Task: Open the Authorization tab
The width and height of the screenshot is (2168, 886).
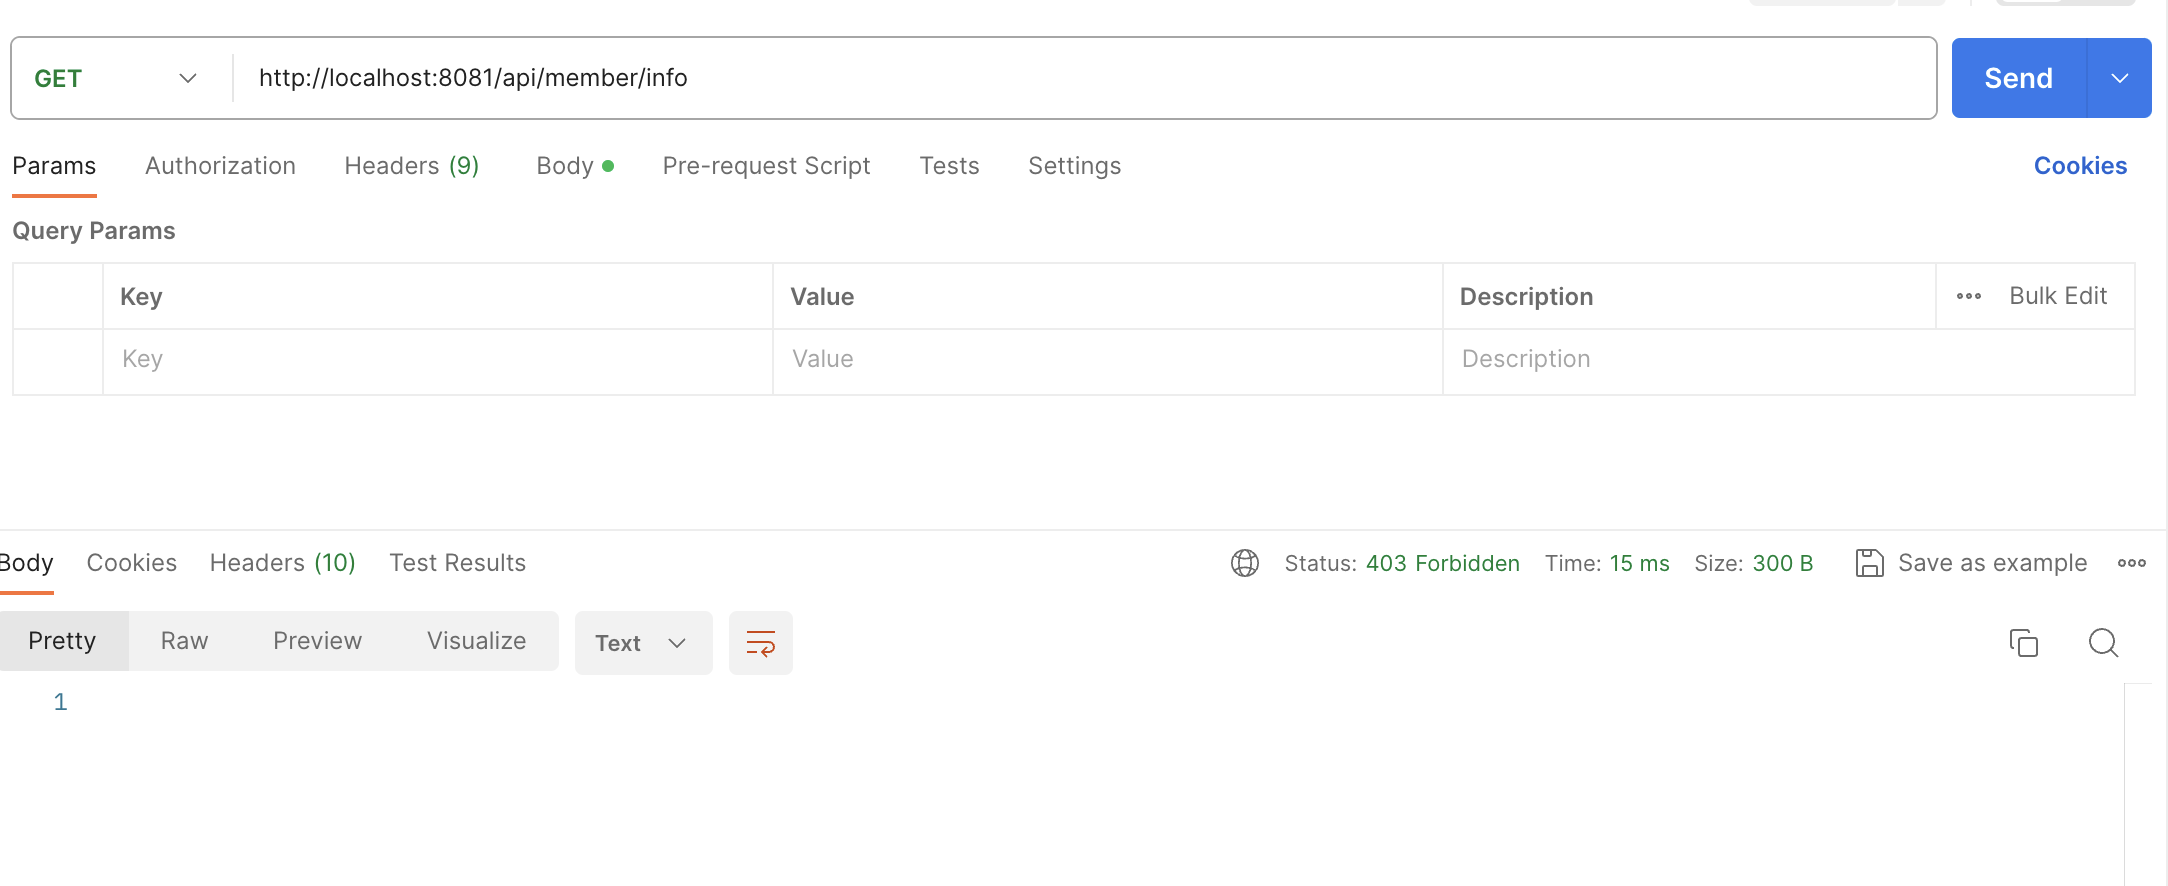Action: tap(220, 166)
